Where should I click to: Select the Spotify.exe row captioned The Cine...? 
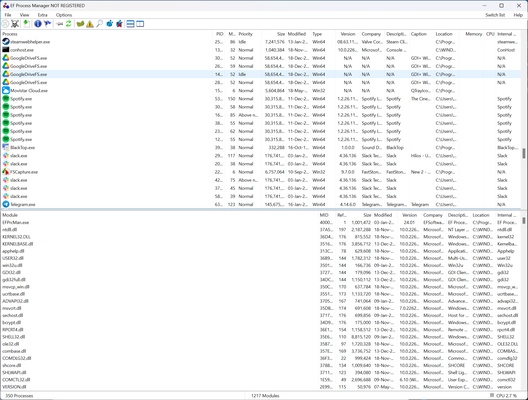pyautogui.click(x=260, y=99)
